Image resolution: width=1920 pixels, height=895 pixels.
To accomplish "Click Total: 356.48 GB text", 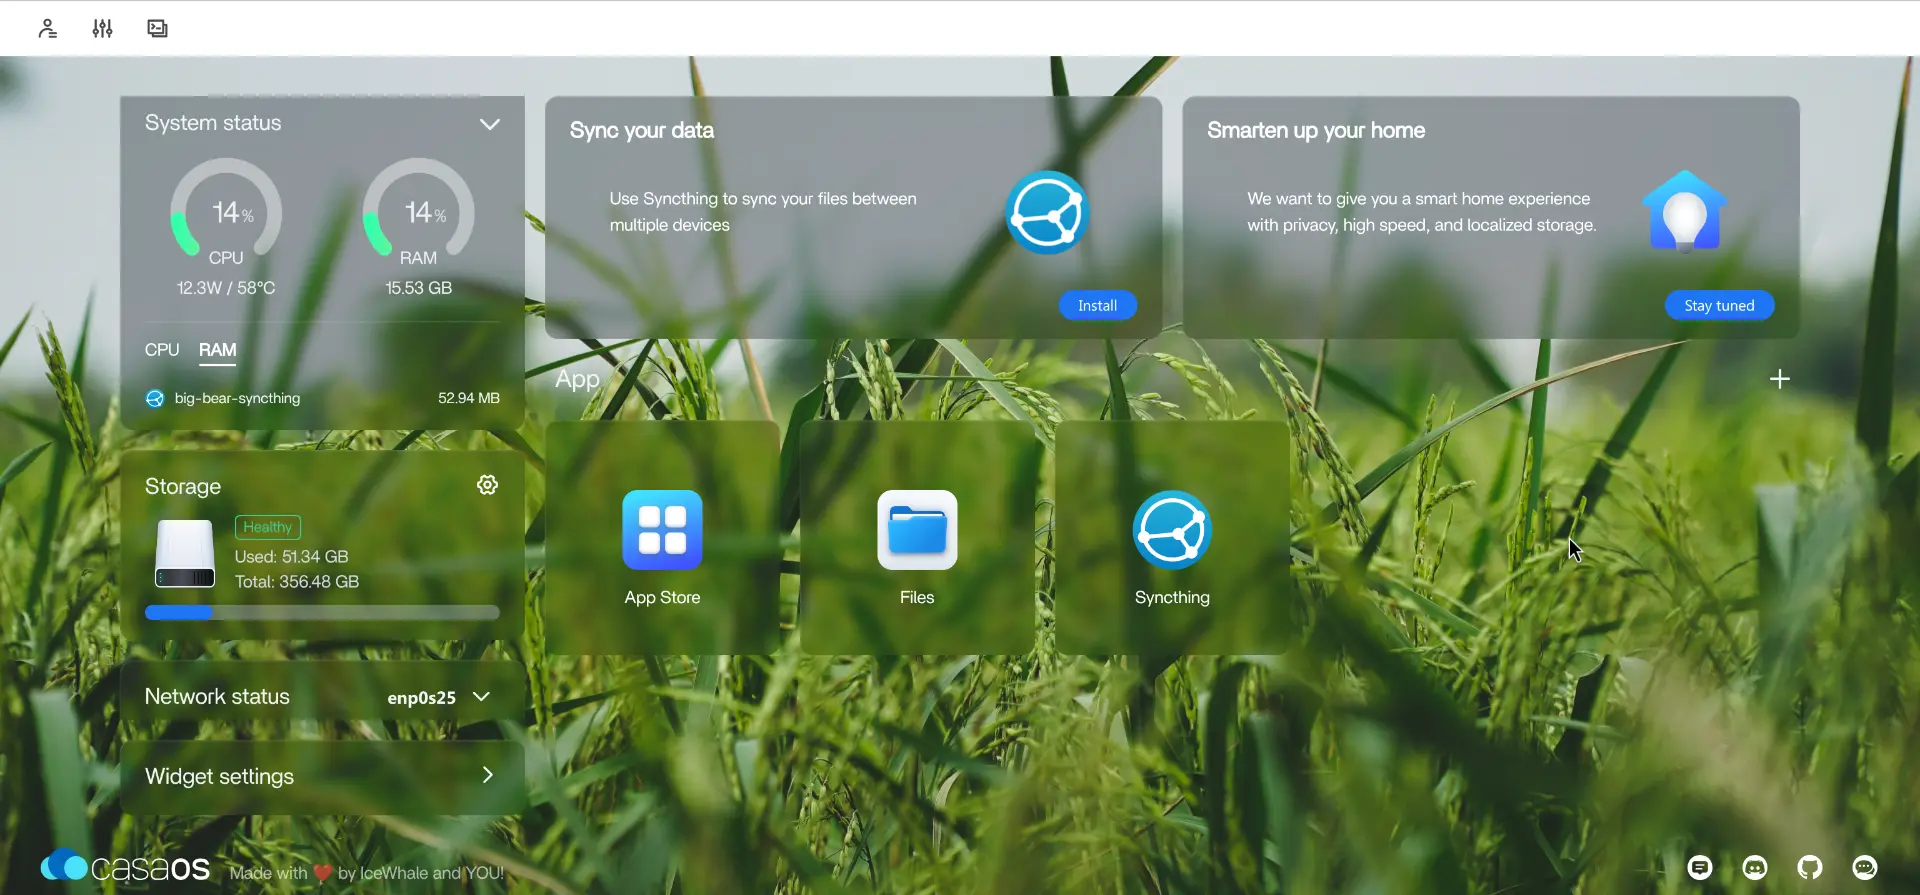I will 296,582.
